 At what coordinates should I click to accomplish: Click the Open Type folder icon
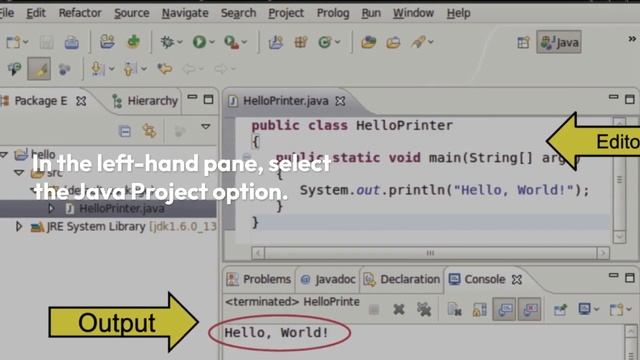[x=368, y=42]
